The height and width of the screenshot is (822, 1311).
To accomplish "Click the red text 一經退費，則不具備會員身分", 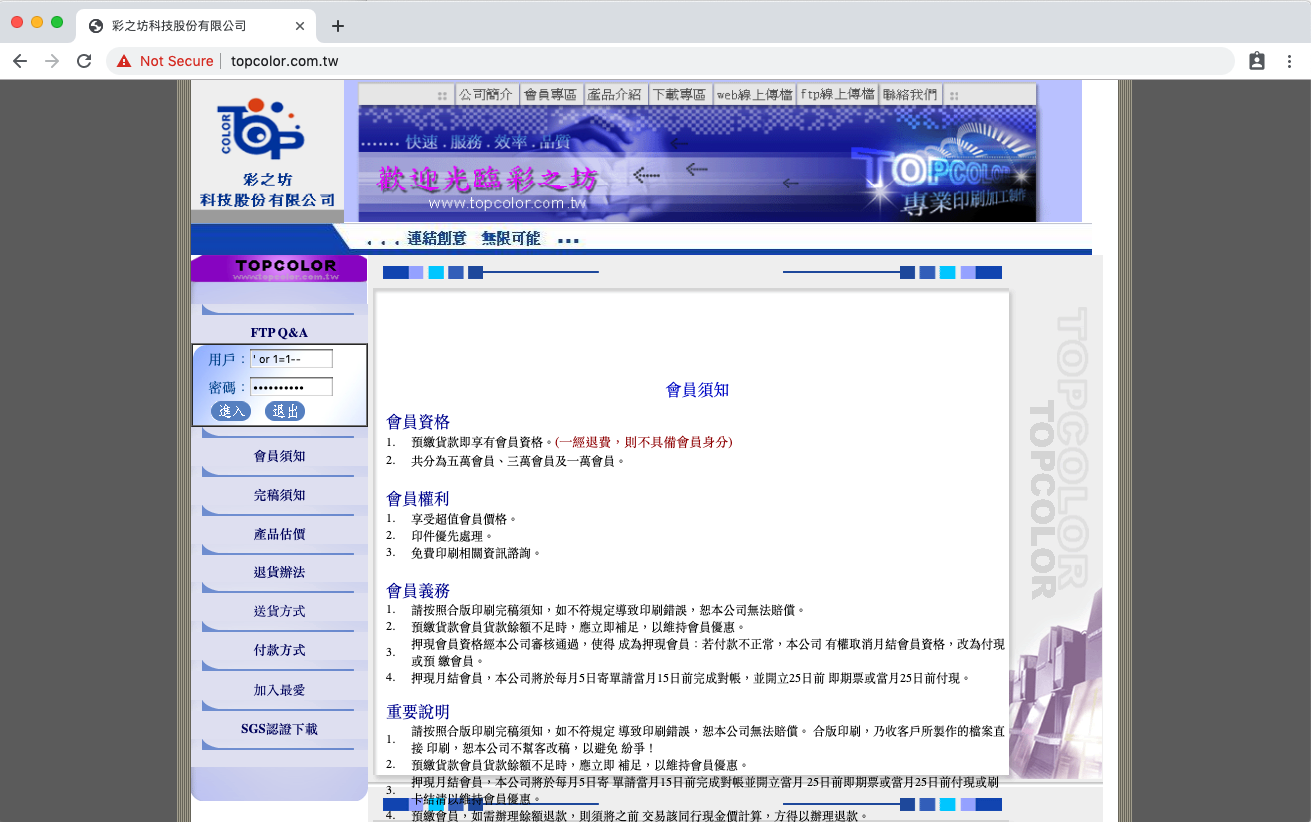I will [x=643, y=442].
